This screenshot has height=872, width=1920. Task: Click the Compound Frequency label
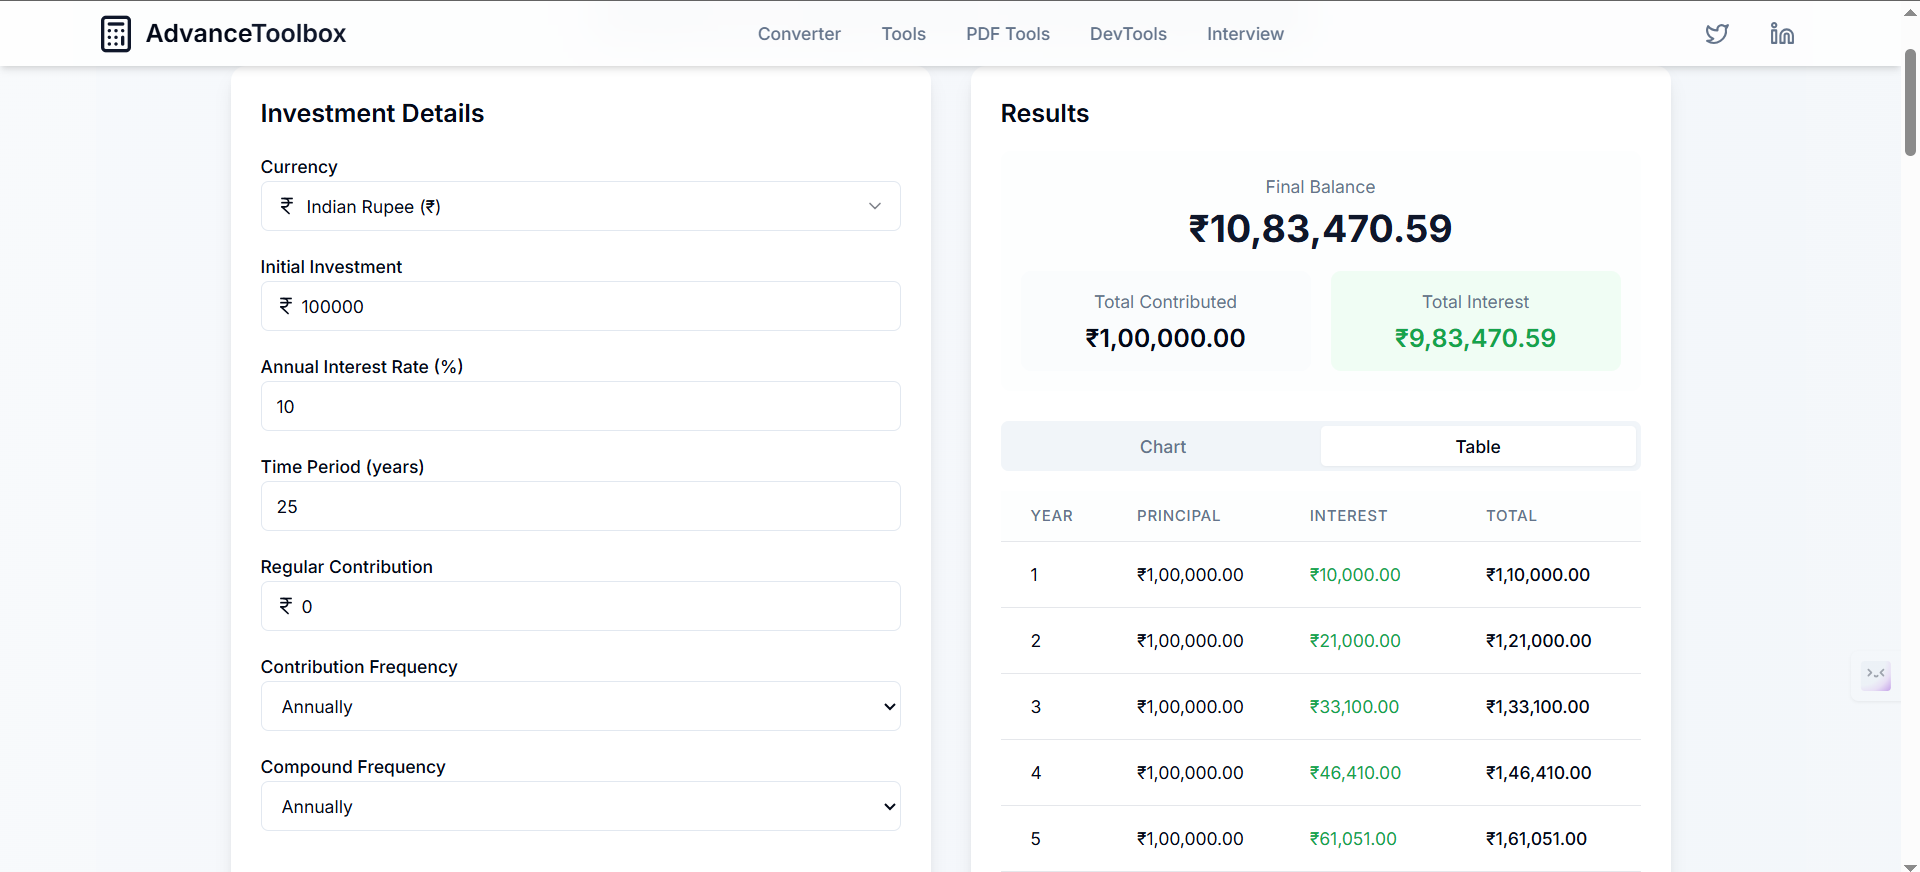[353, 767]
